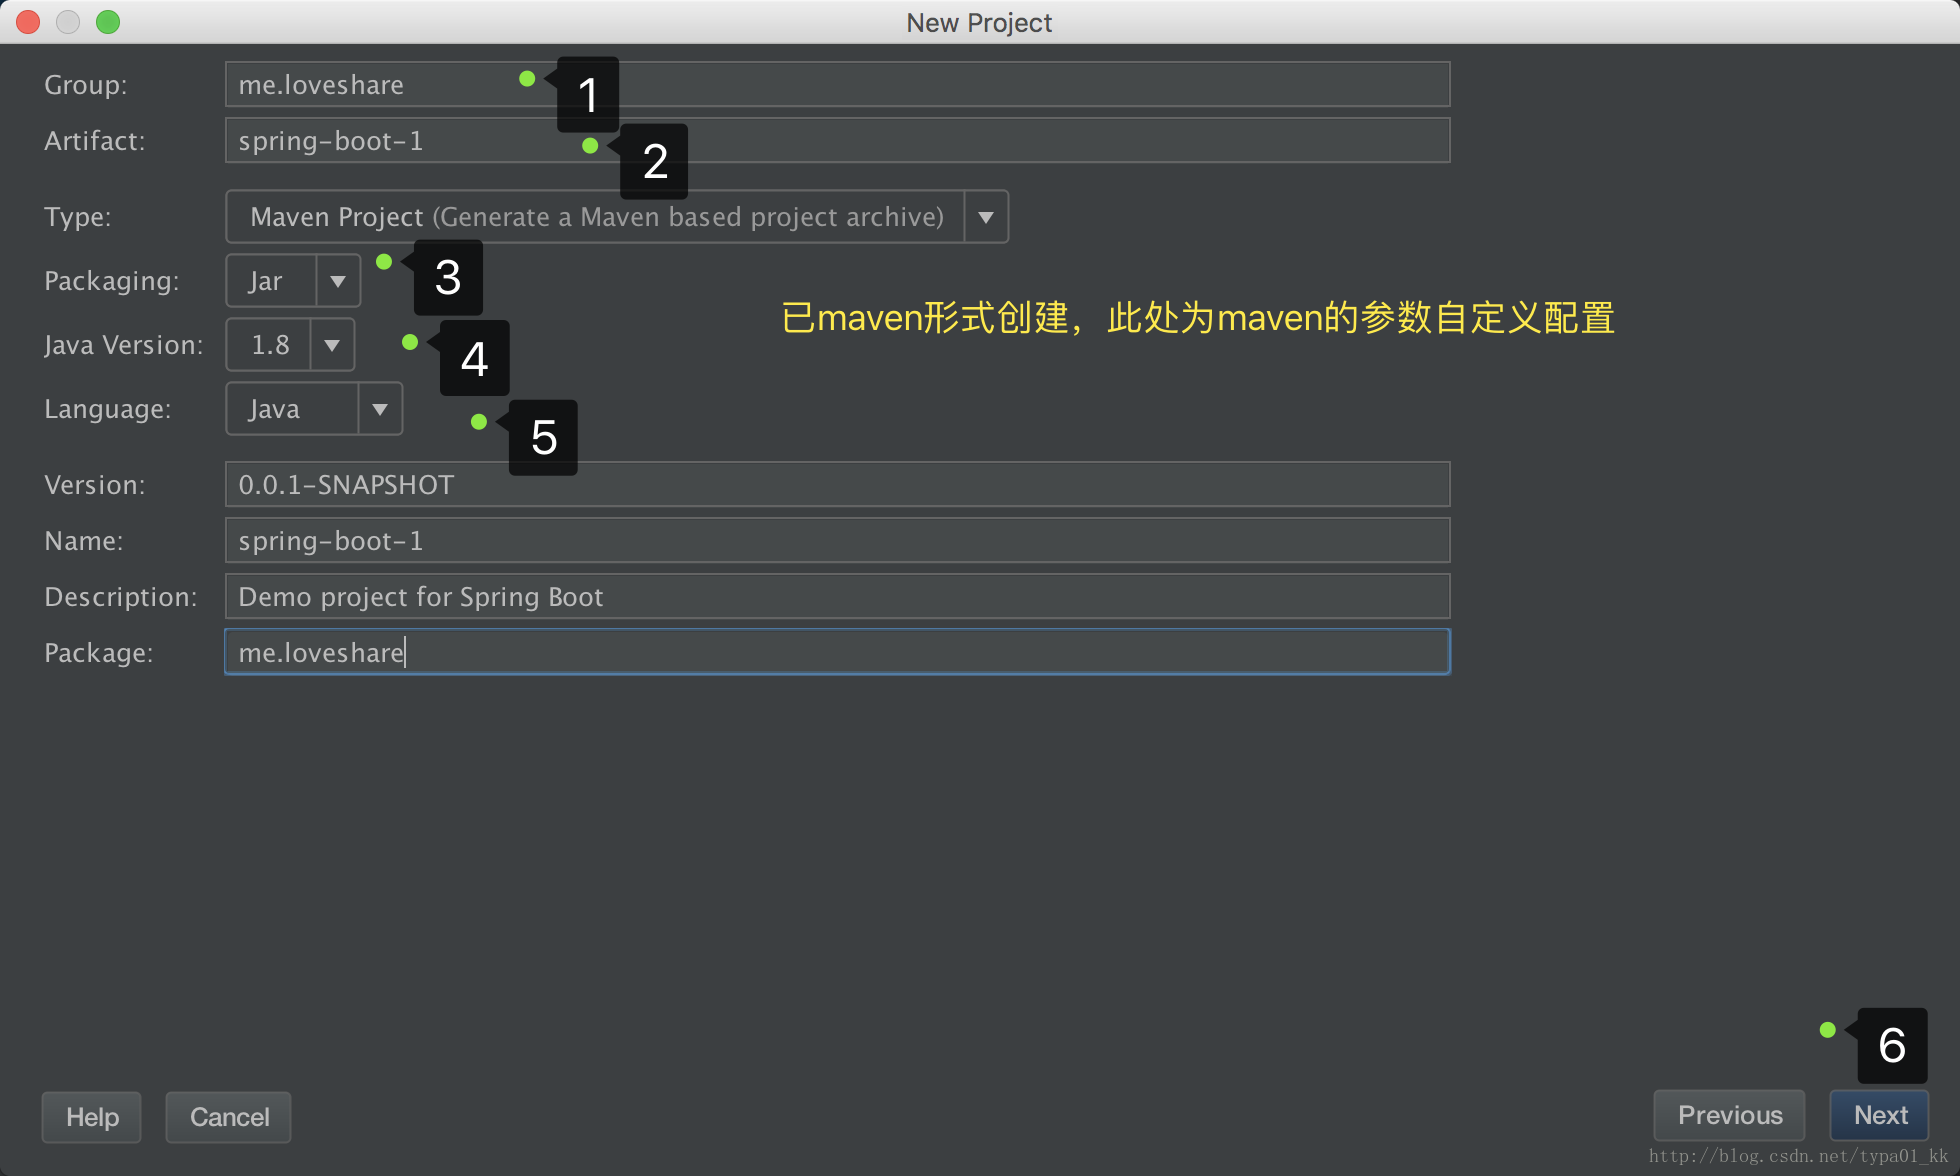The width and height of the screenshot is (1960, 1176).
Task: Click the Description text field
Action: pyautogui.click(x=836, y=597)
